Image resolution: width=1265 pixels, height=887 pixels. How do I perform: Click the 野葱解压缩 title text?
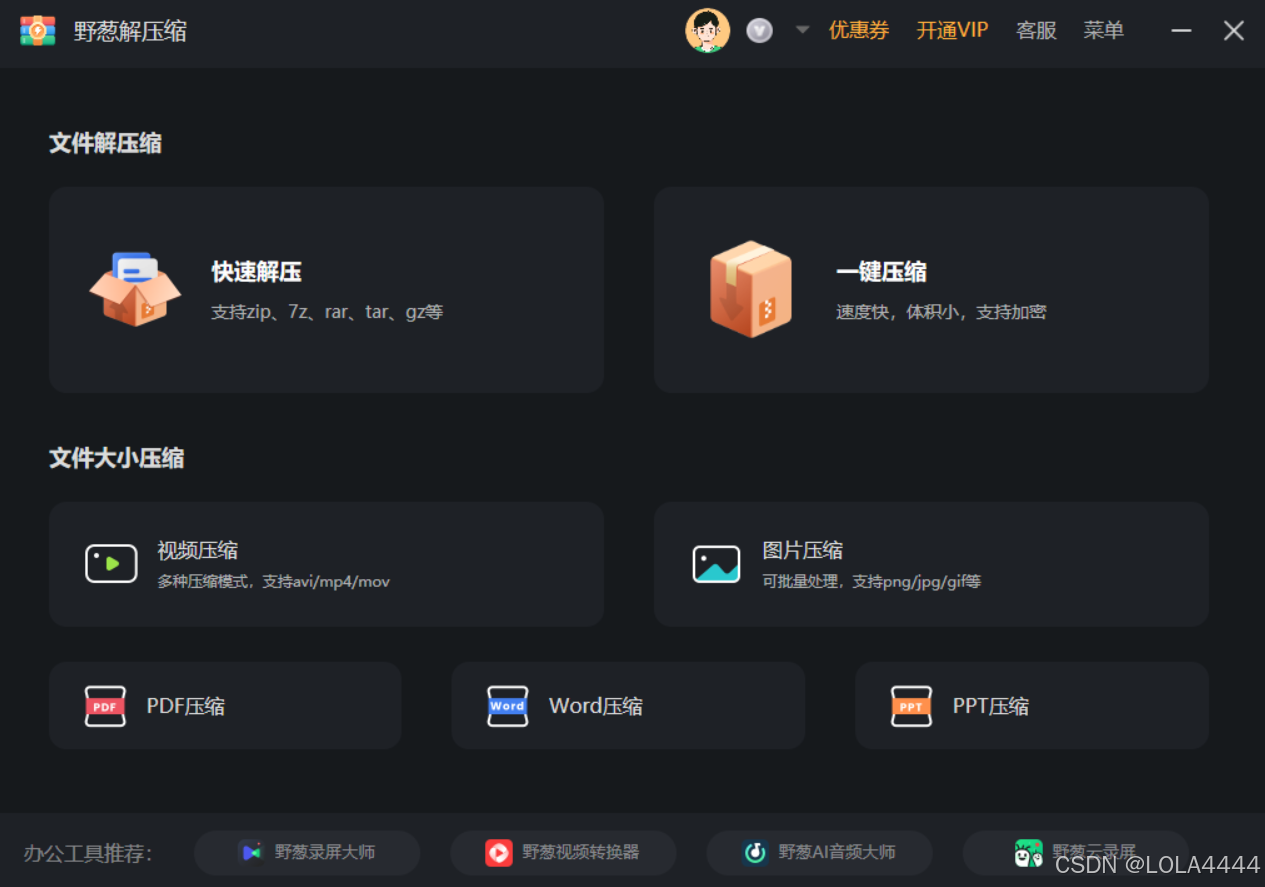tap(130, 31)
